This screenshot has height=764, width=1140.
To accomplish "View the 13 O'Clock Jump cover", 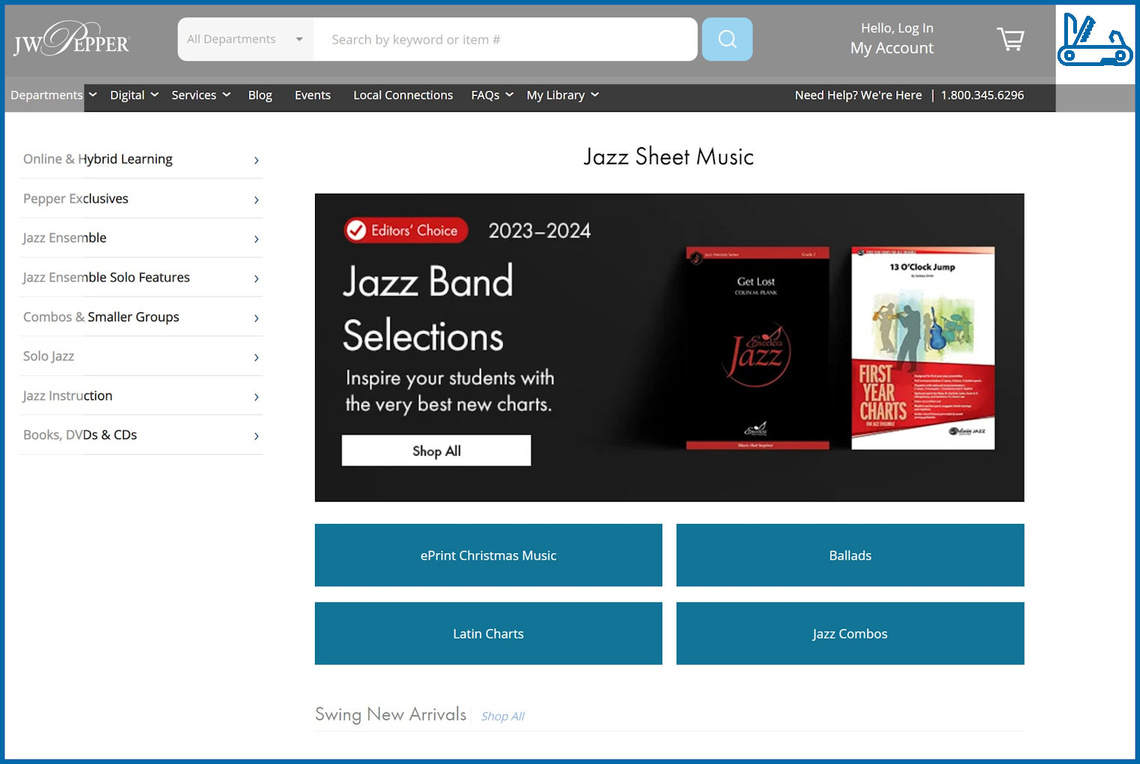I will (x=922, y=348).
